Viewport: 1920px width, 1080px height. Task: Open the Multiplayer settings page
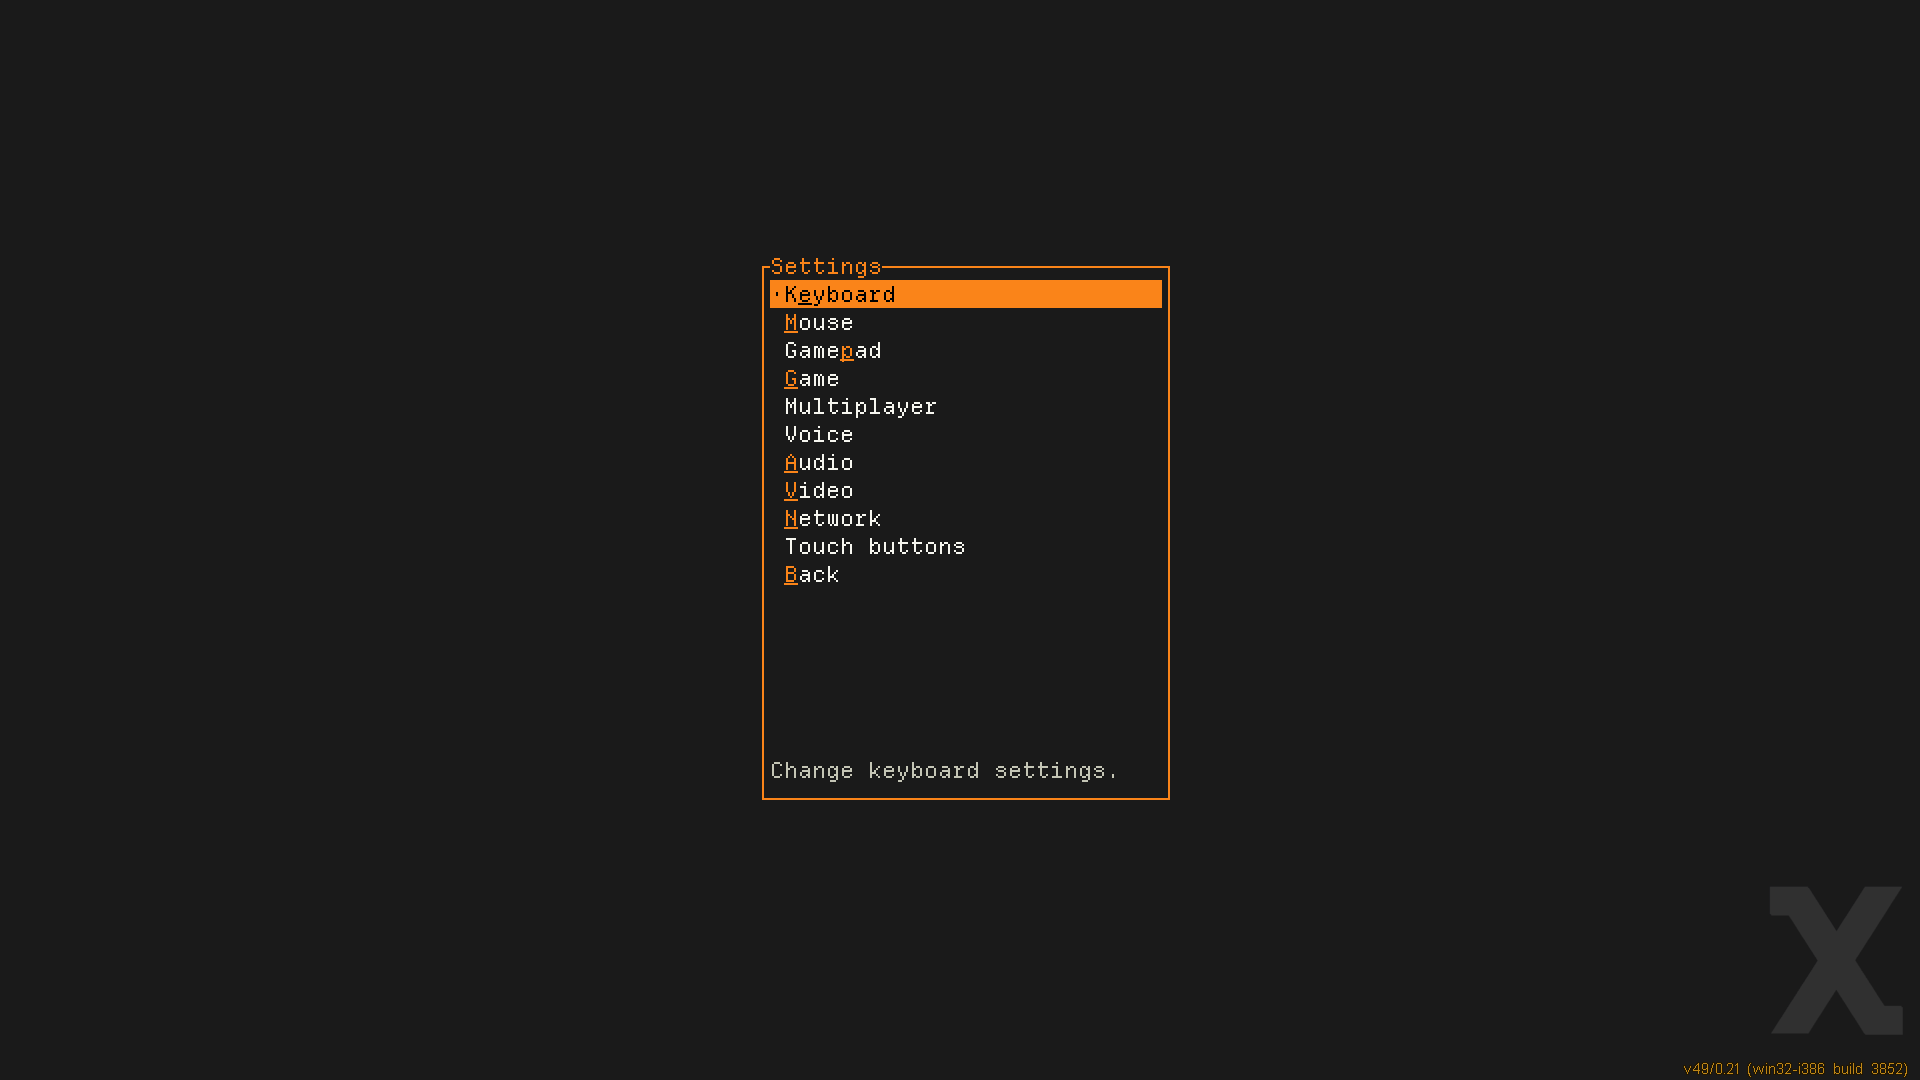point(860,407)
